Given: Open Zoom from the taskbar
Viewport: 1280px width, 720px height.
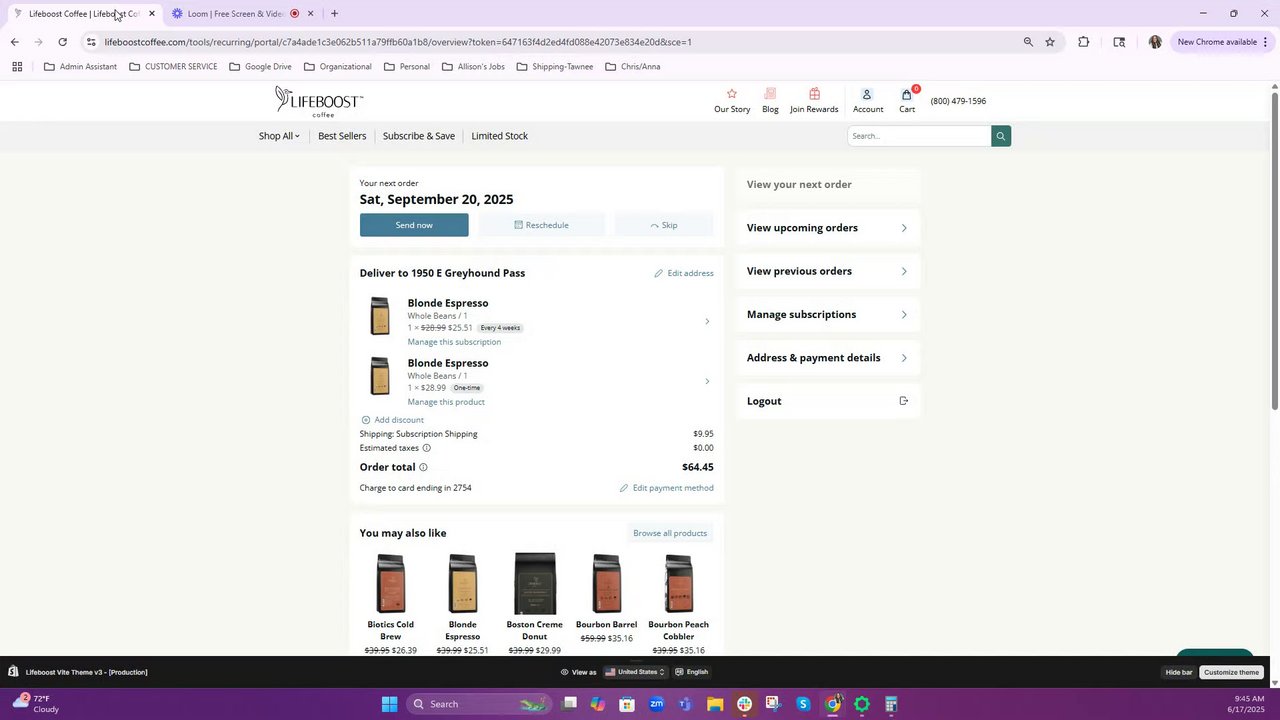Looking at the screenshot, I should (x=656, y=704).
